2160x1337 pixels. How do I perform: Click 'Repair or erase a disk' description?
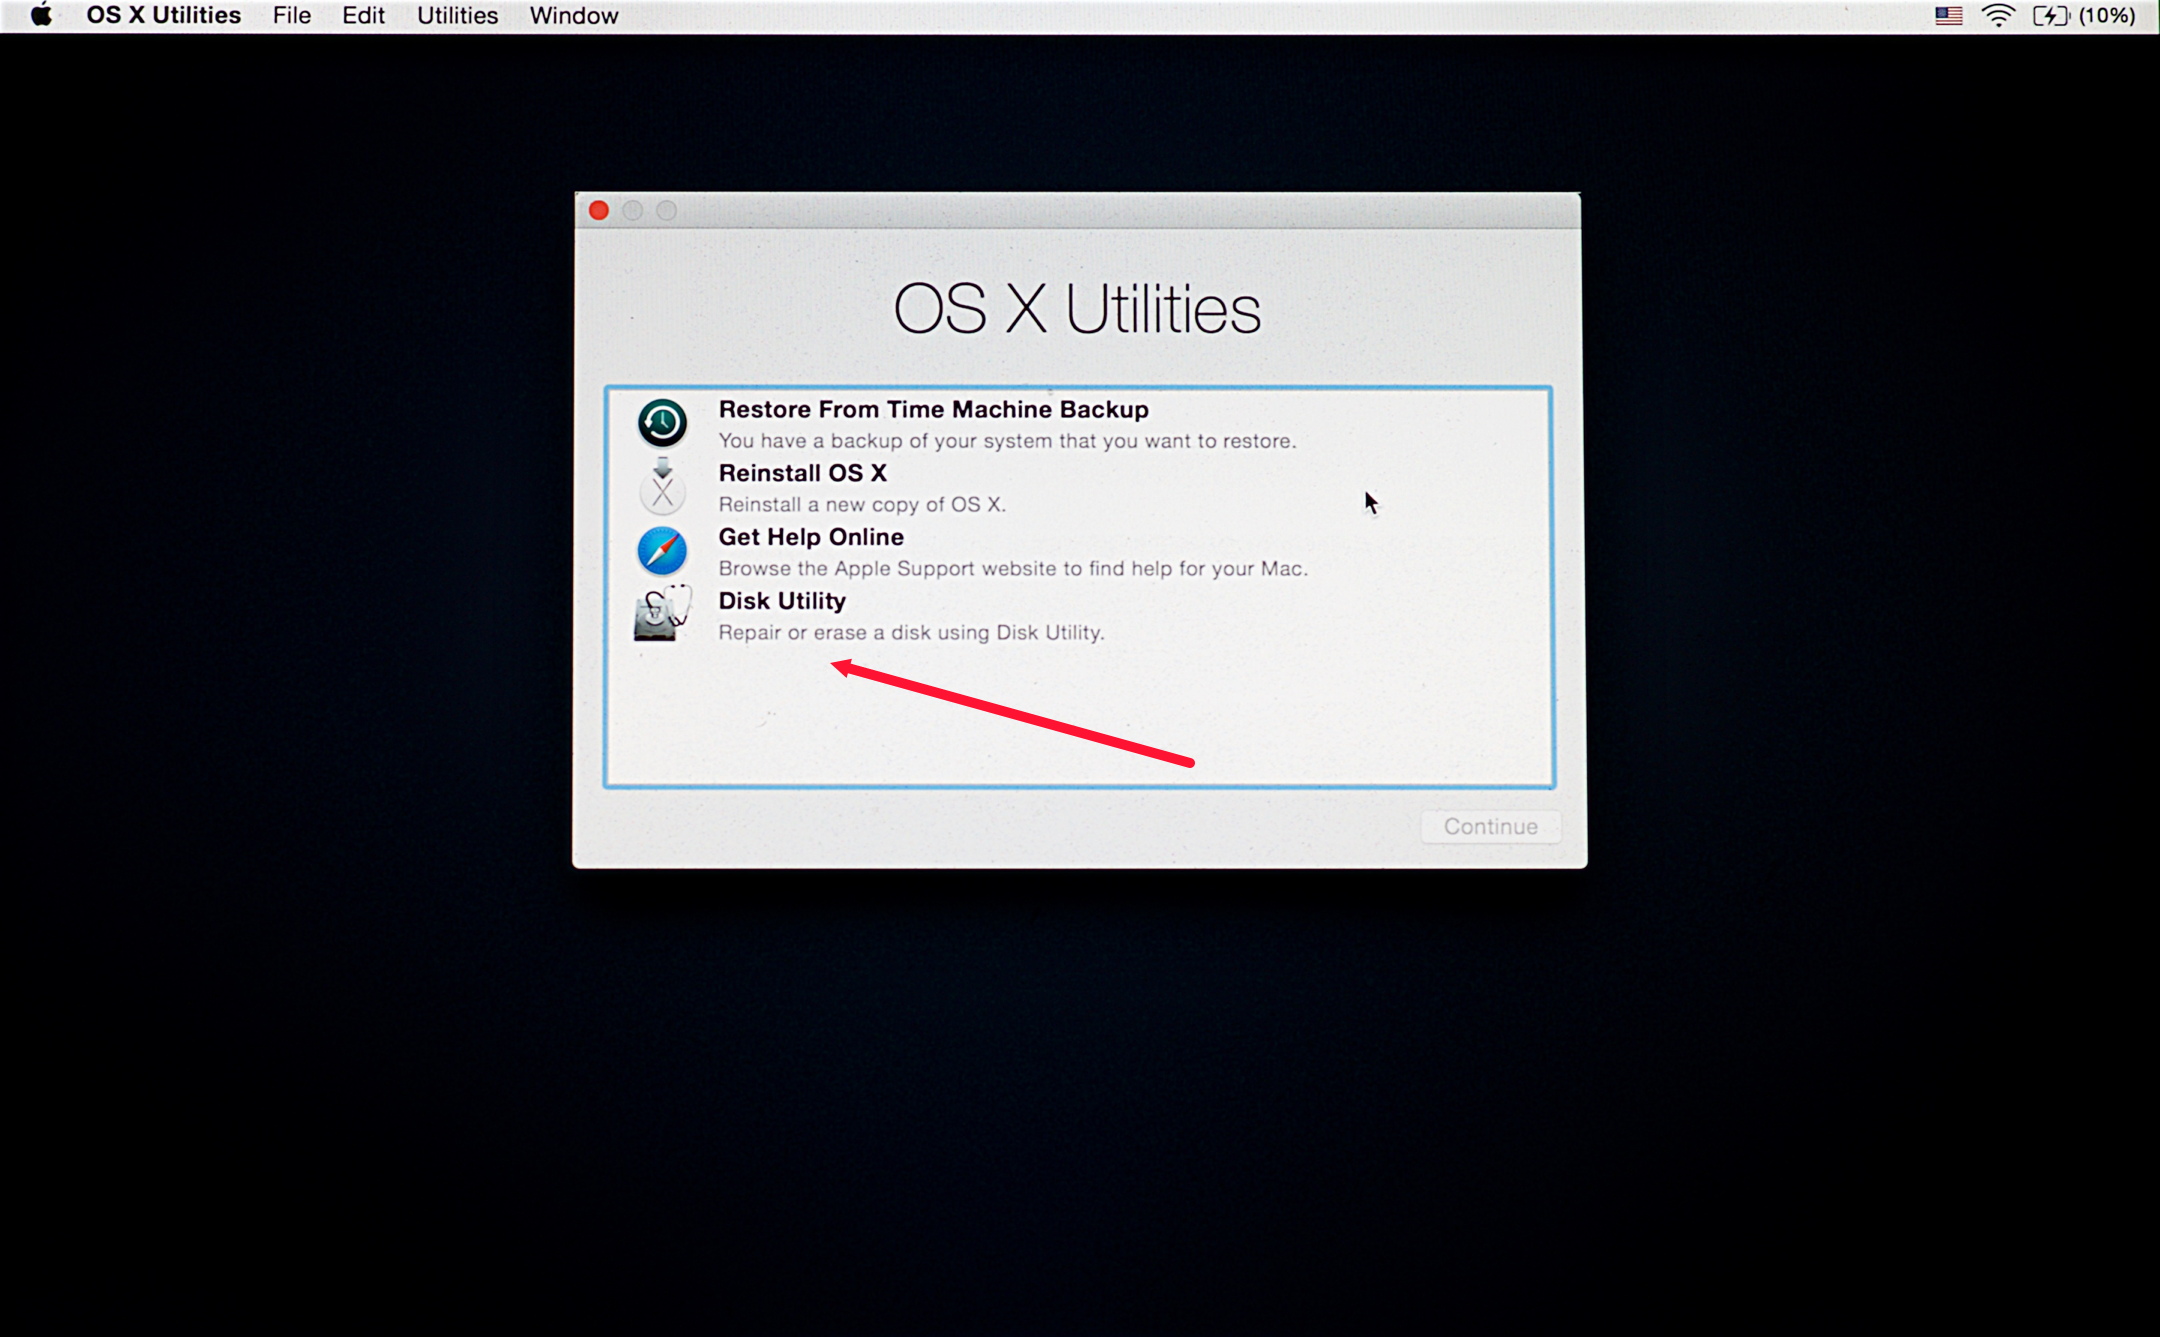pos(911,633)
